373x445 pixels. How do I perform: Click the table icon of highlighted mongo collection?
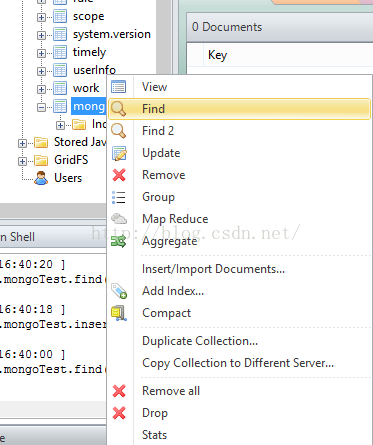(60, 106)
